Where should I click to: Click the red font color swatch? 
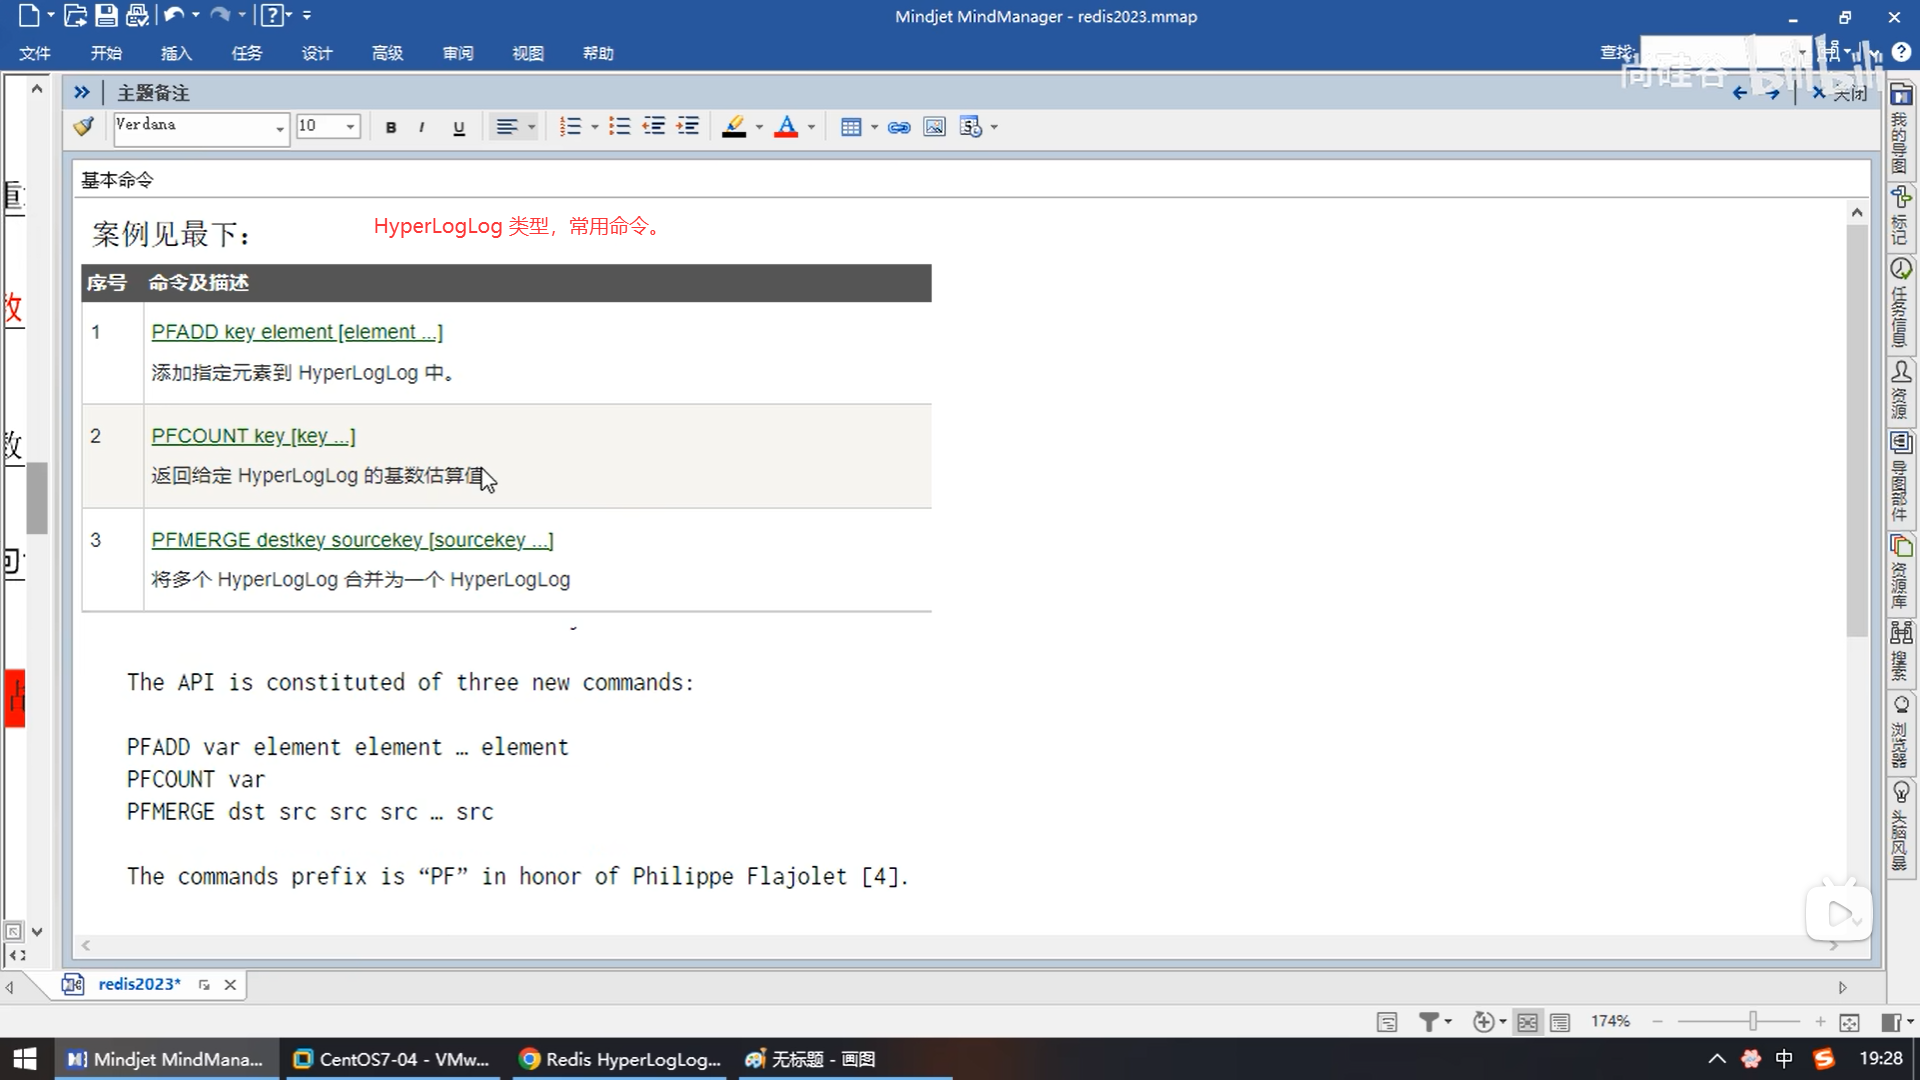tap(786, 127)
